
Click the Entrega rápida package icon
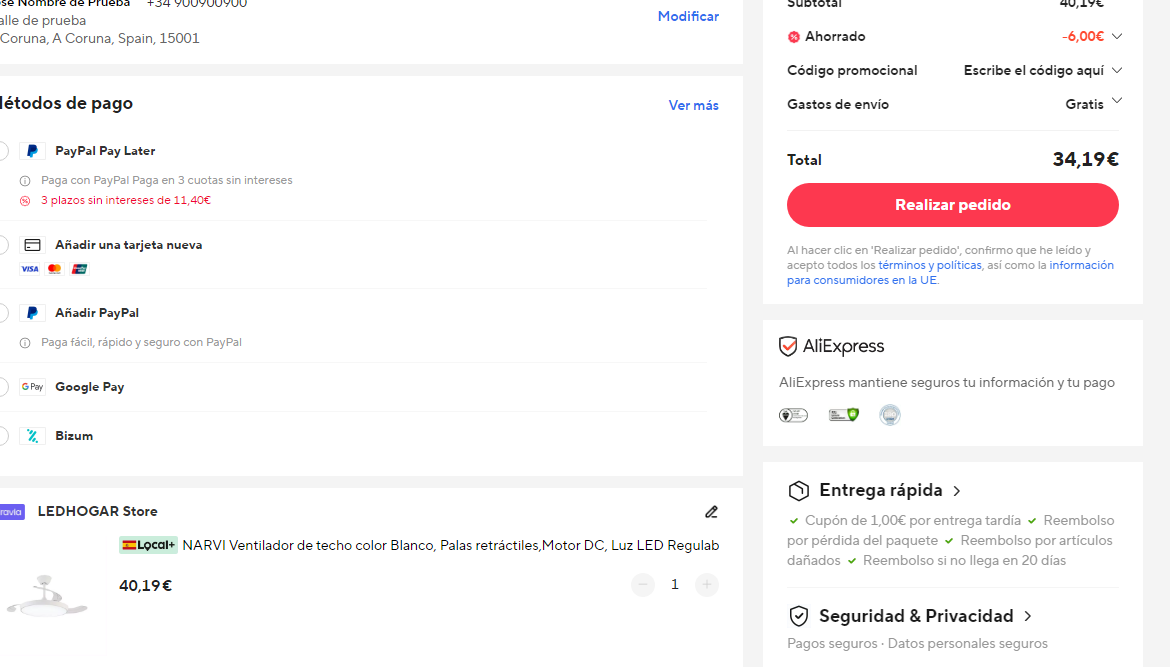(x=798, y=490)
